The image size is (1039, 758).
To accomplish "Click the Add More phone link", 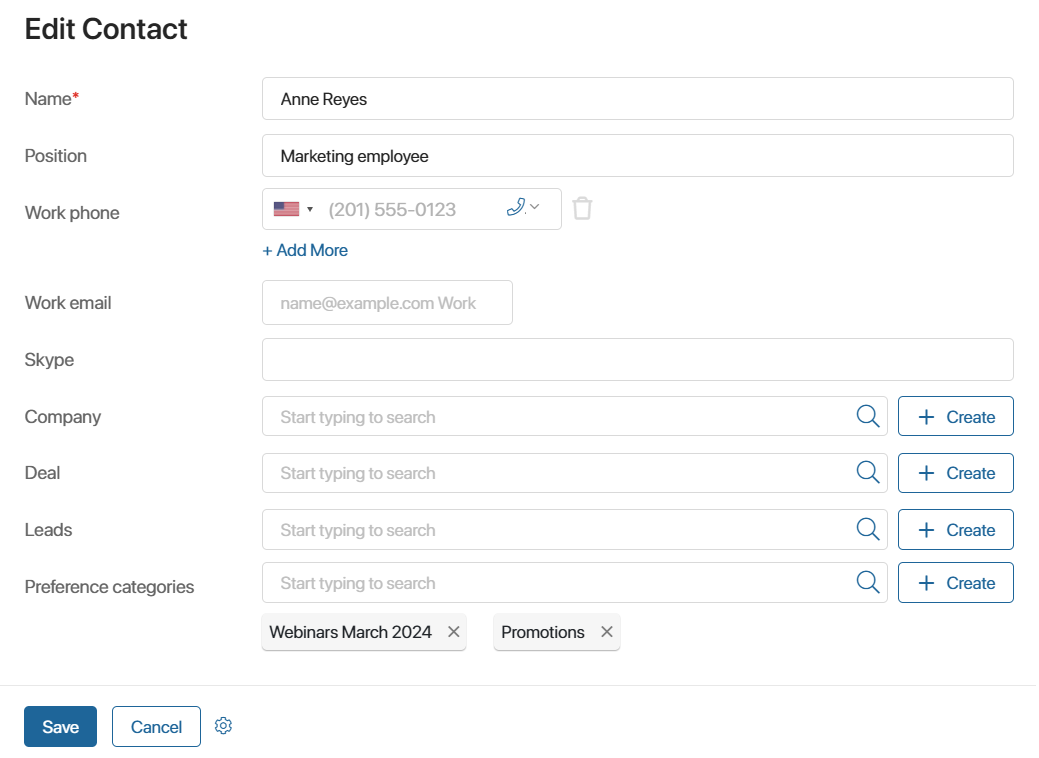I will pyautogui.click(x=305, y=250).
